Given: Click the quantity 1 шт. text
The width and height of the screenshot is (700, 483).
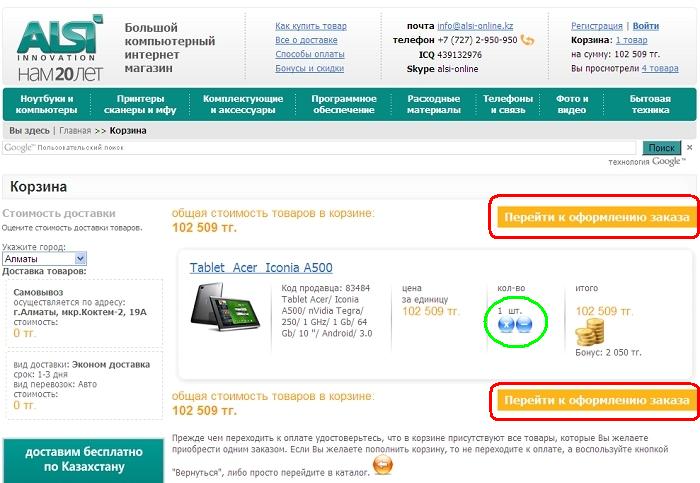Looking at the screenshot, I should click(x=509, y=311).
